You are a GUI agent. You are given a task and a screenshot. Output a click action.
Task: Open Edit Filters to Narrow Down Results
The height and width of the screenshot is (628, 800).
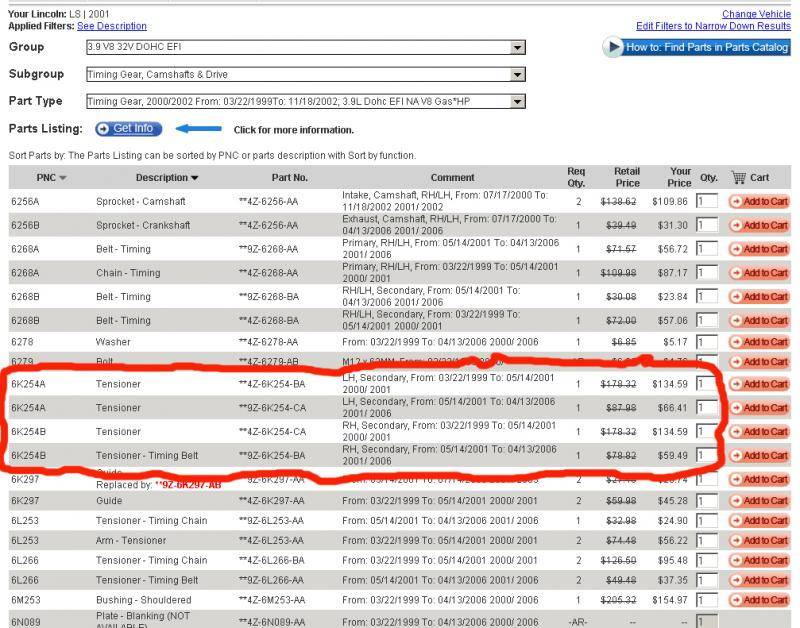tap(713, 26)
